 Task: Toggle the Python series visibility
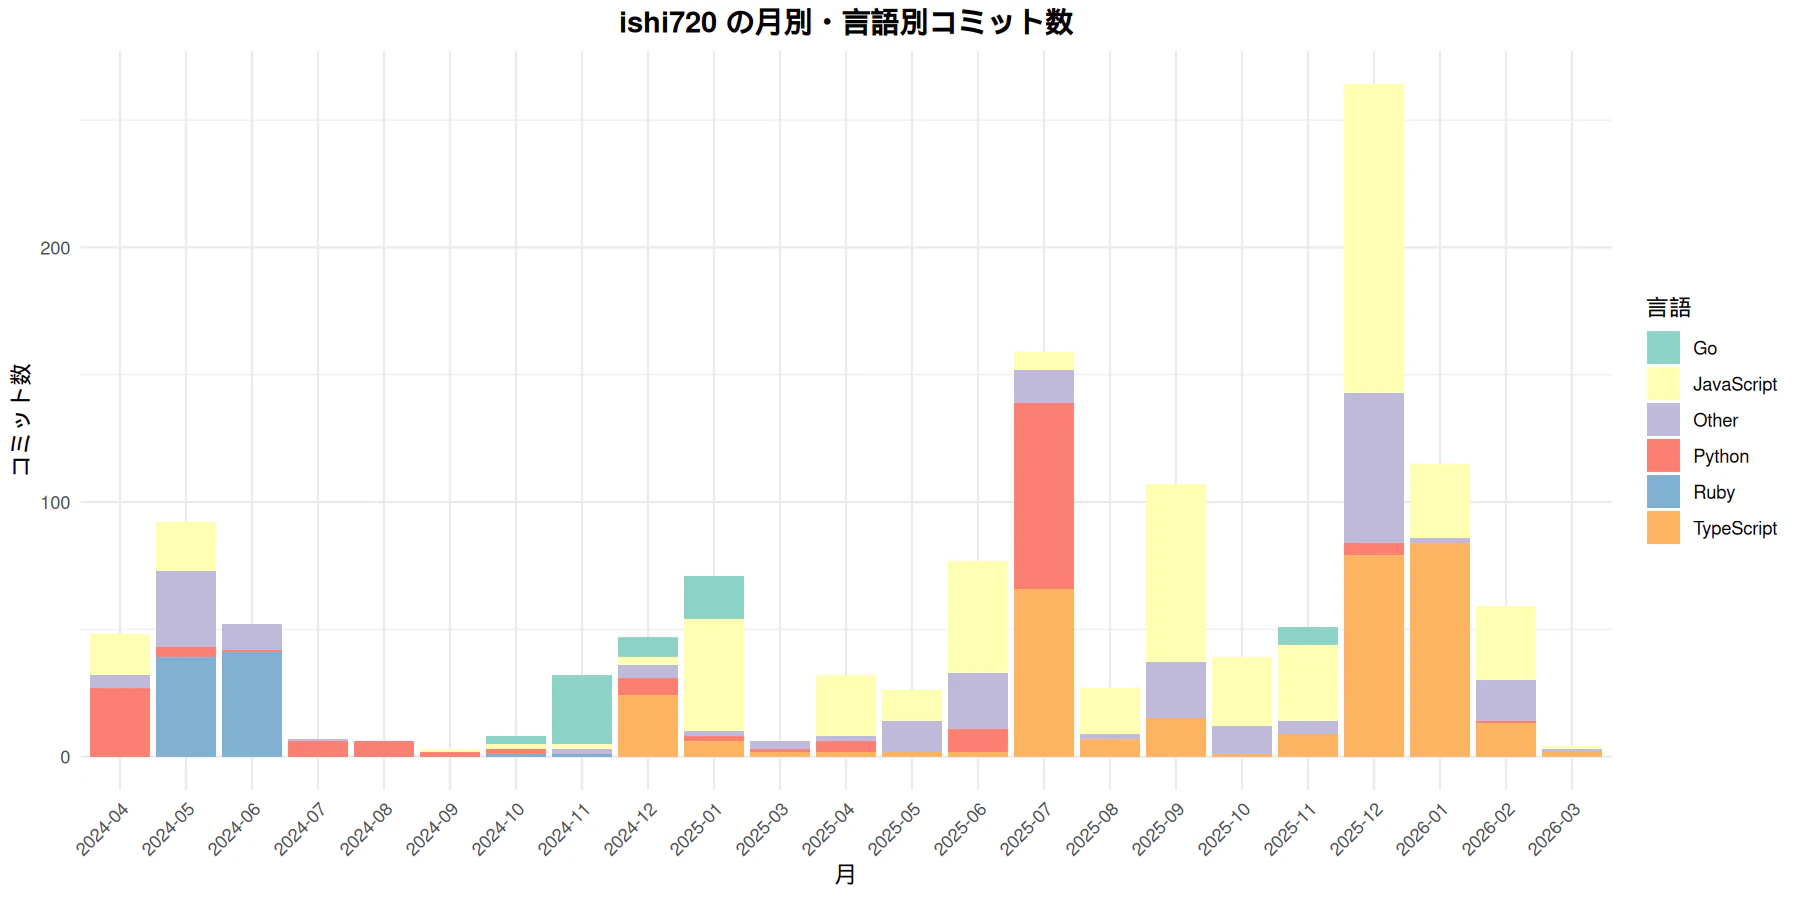point(1662,455)
